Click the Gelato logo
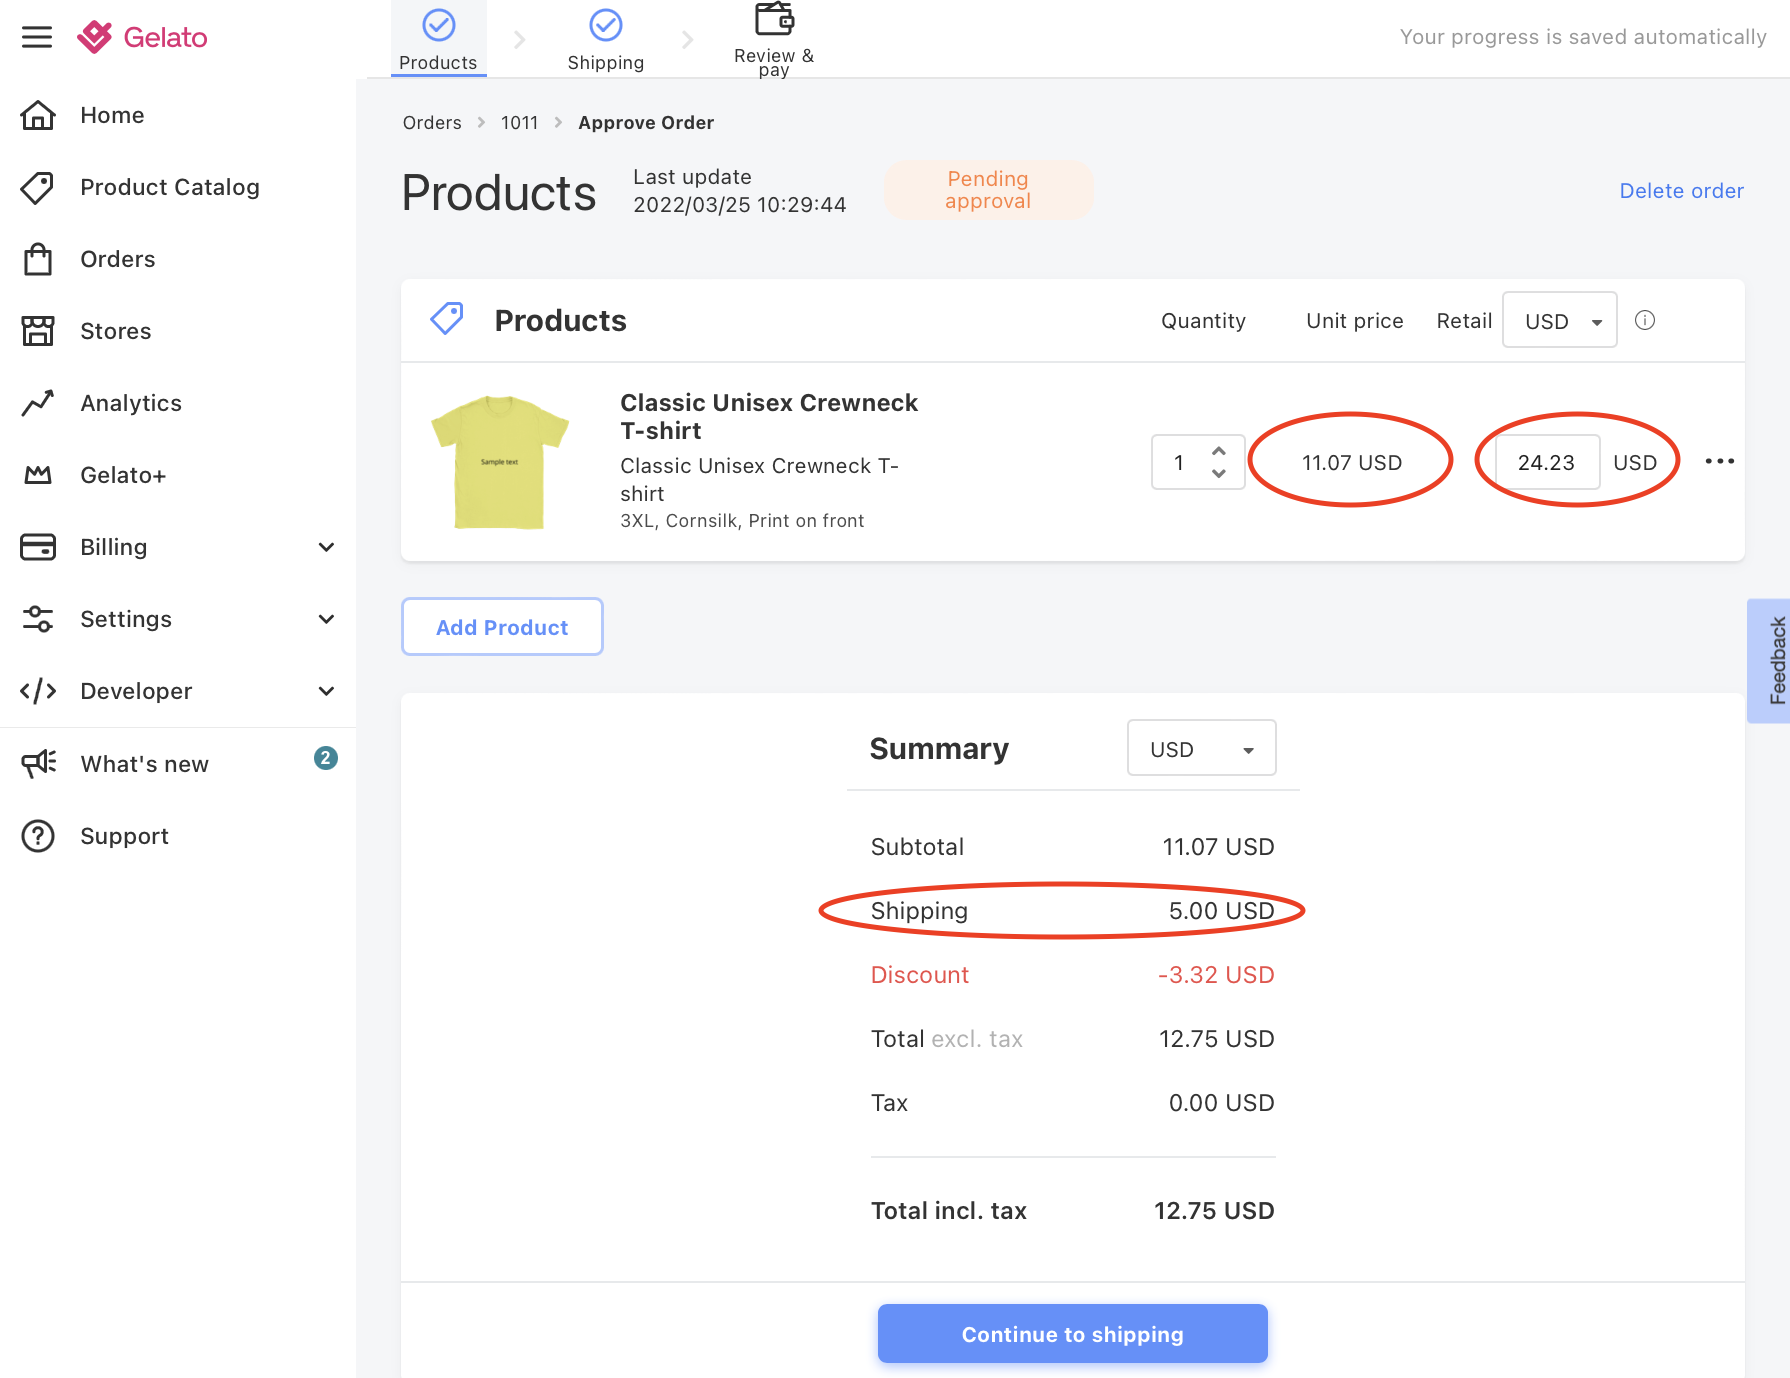Image resolution: width=1790 pixels, height=1378 pixels. coord(142,37)
